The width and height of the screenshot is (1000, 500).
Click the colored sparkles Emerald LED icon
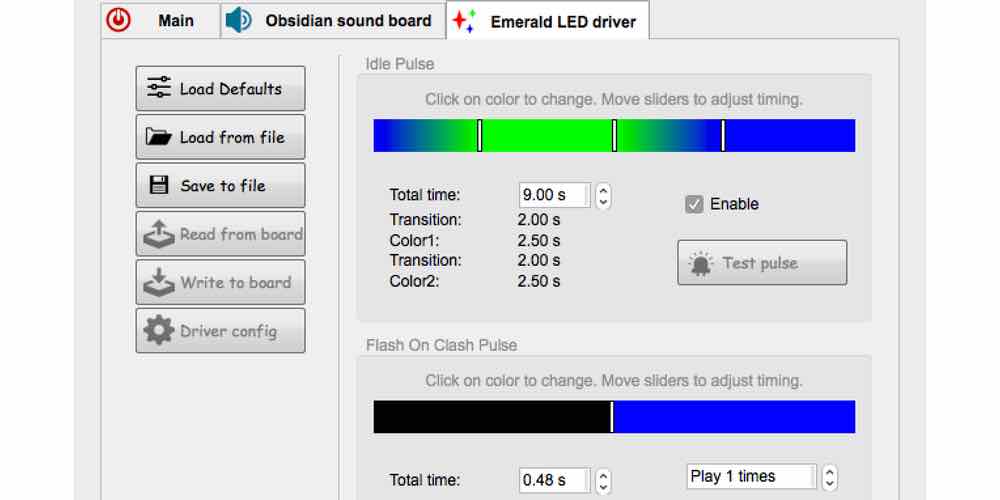point(463,21)
